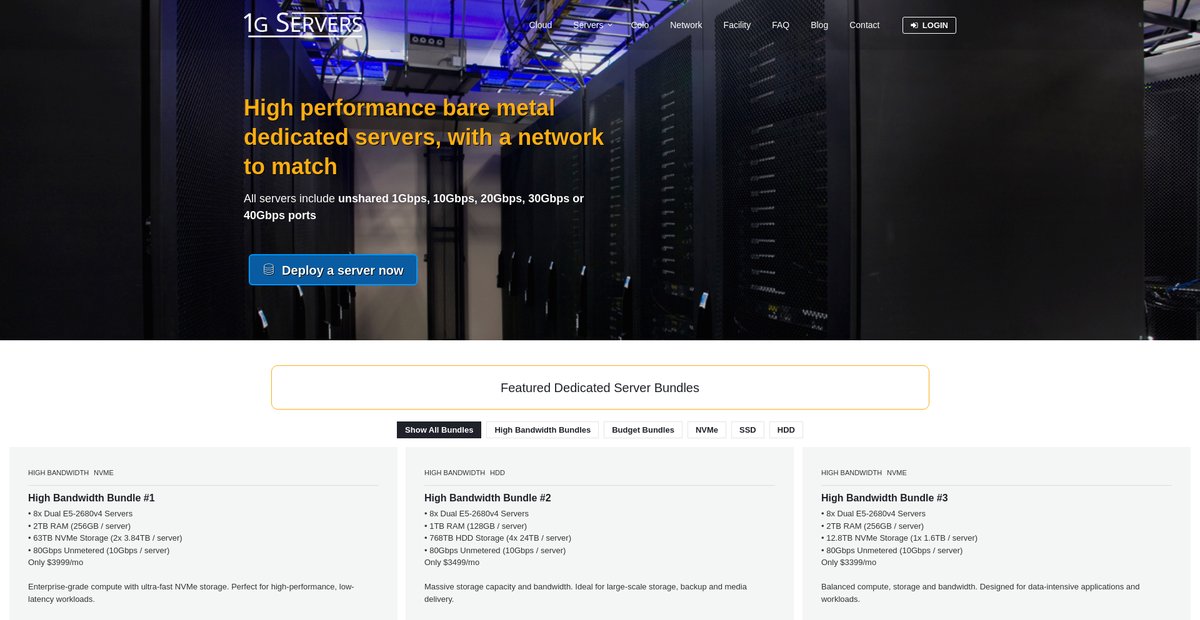Go to the Network page
Image resolution: width=1200 pixels, height=620 pixels.
(686, 25)
